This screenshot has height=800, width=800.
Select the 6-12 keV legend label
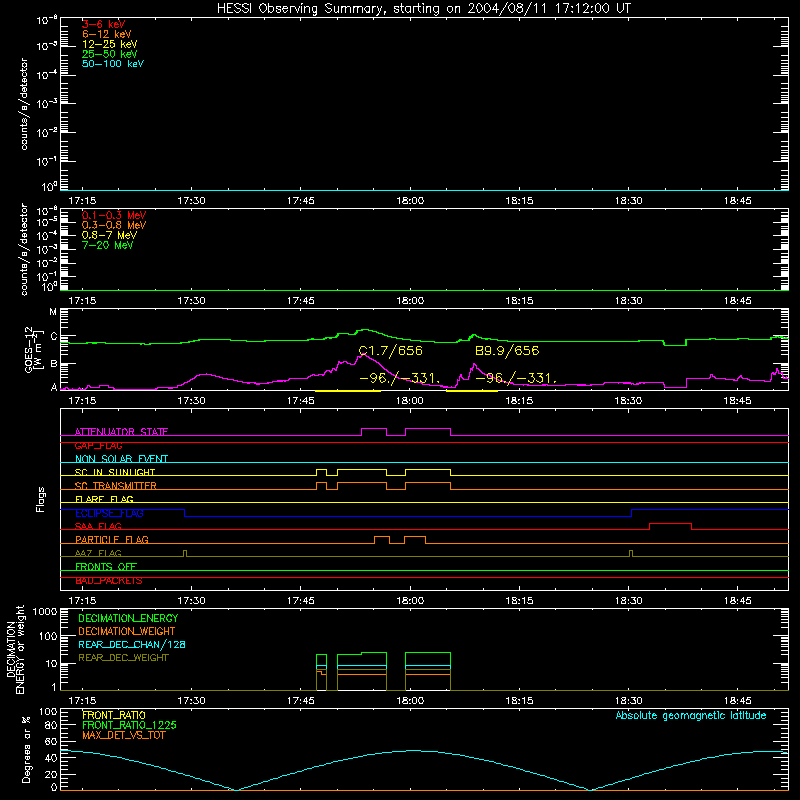[x=107, y=34]
